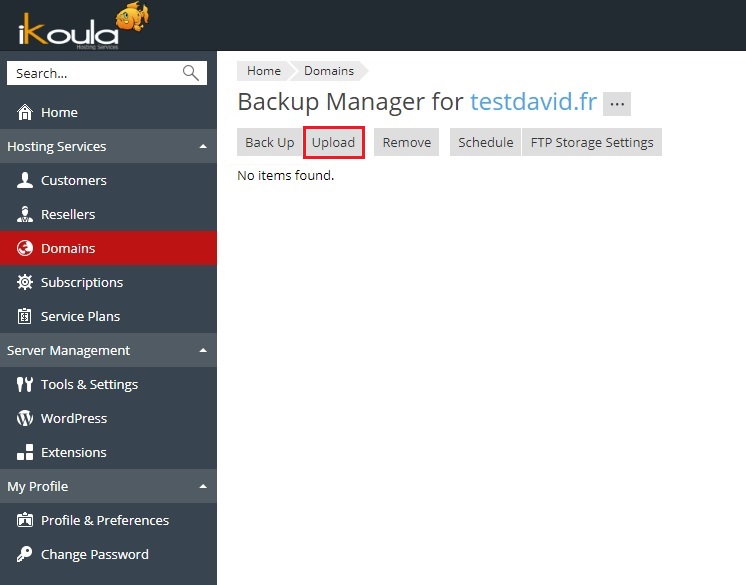Open Extensions menu item
Image resolution: width=746 pixels, height=585 pixels.
[x=108, y=452]
